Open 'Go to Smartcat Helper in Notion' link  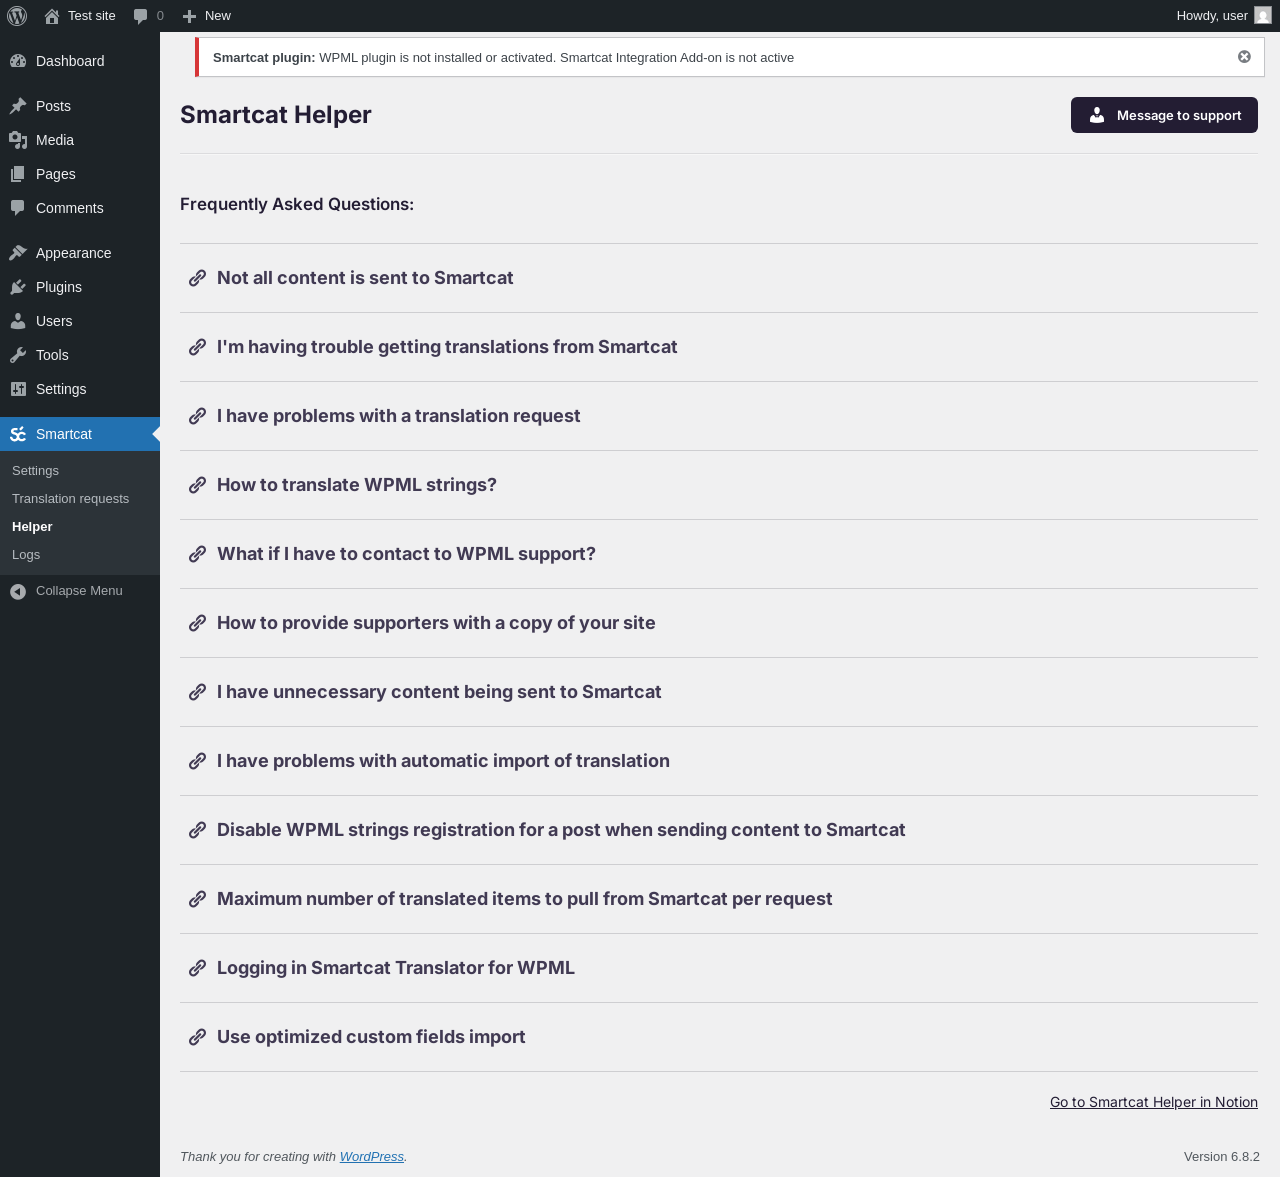tap(1154, 1102)
